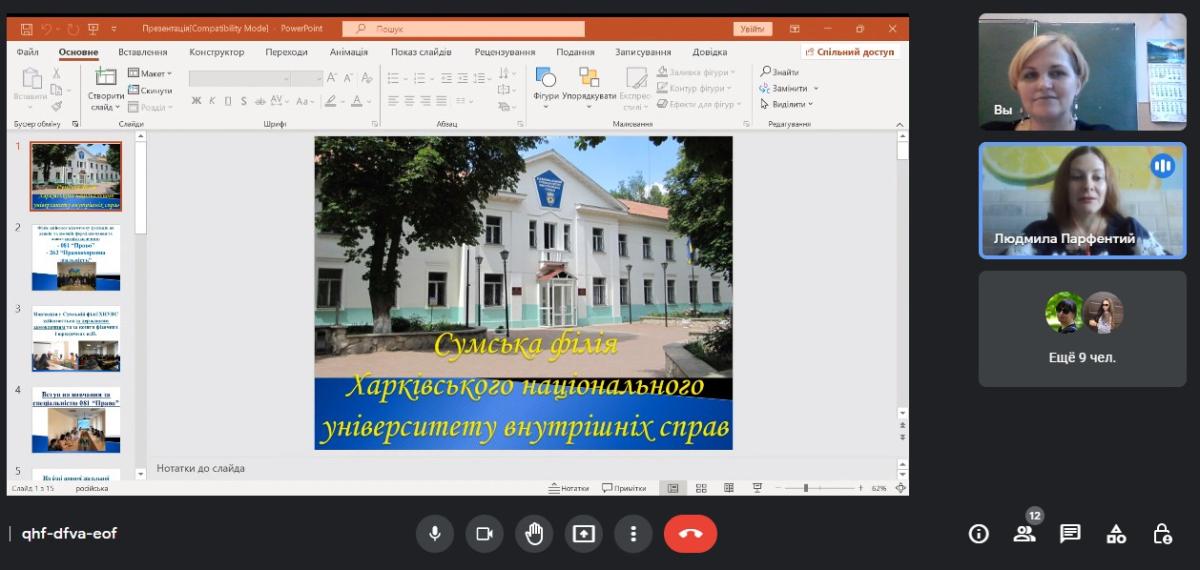Select slide 2 thumbnail

[76, 258]
